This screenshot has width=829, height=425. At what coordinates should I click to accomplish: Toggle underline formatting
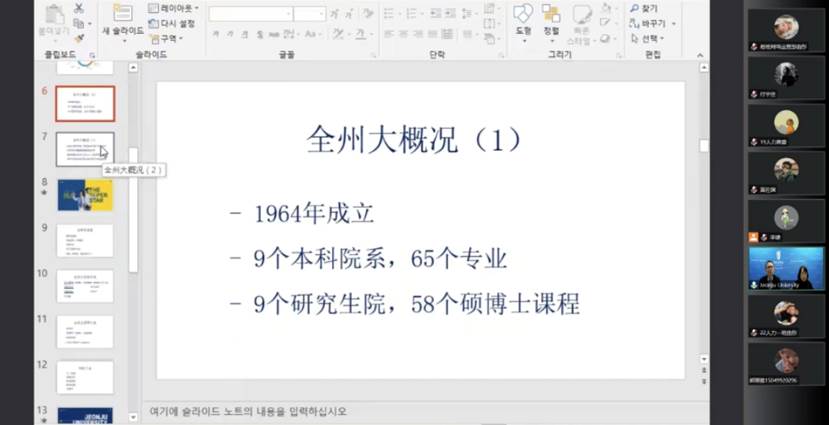click(x=244, y=34)
